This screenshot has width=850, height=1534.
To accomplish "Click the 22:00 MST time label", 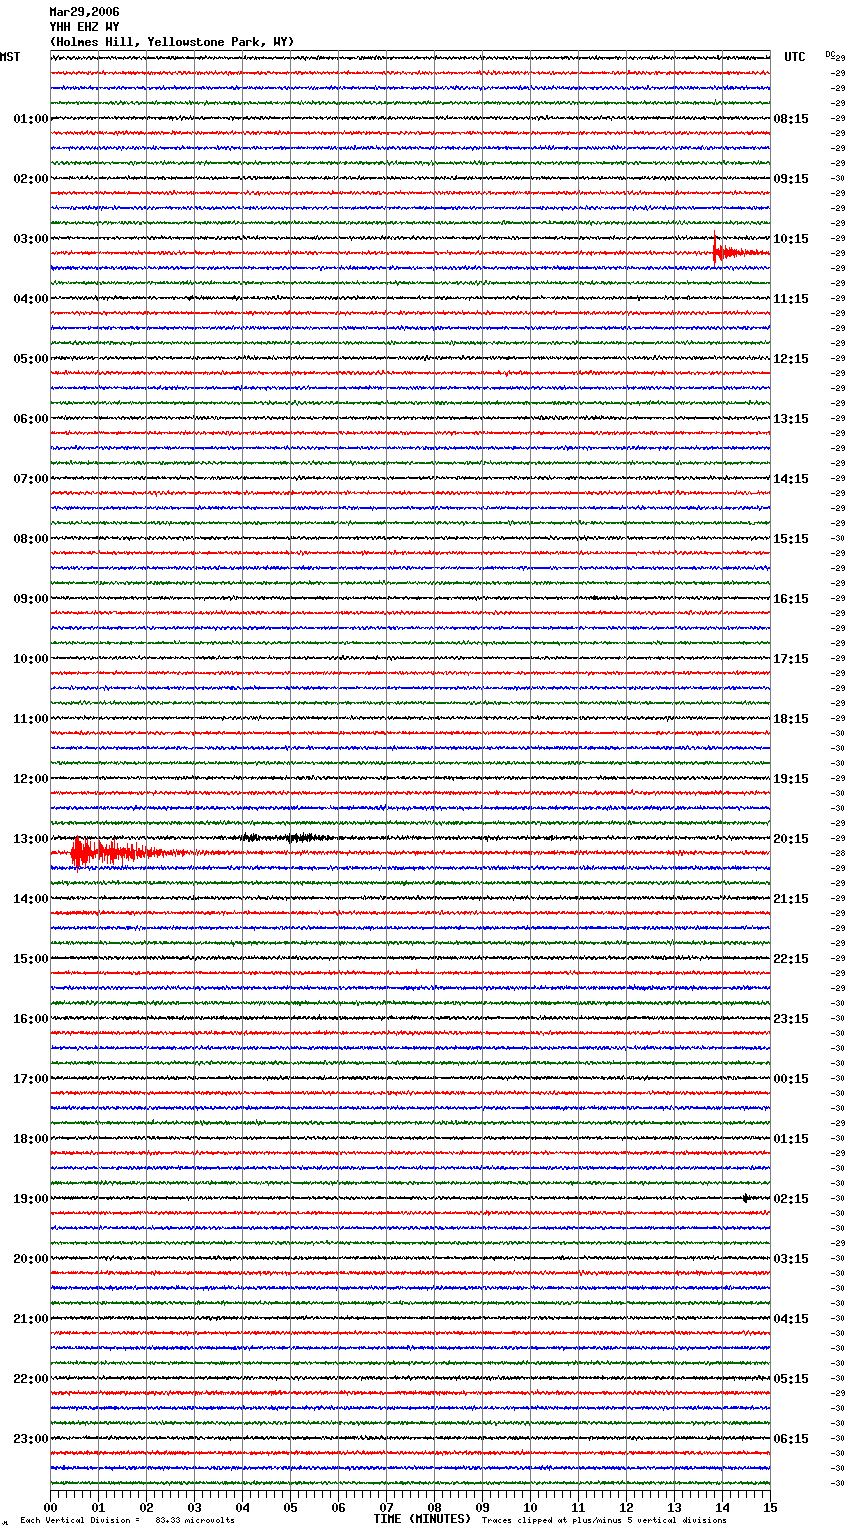I will tap(31, 1379).
